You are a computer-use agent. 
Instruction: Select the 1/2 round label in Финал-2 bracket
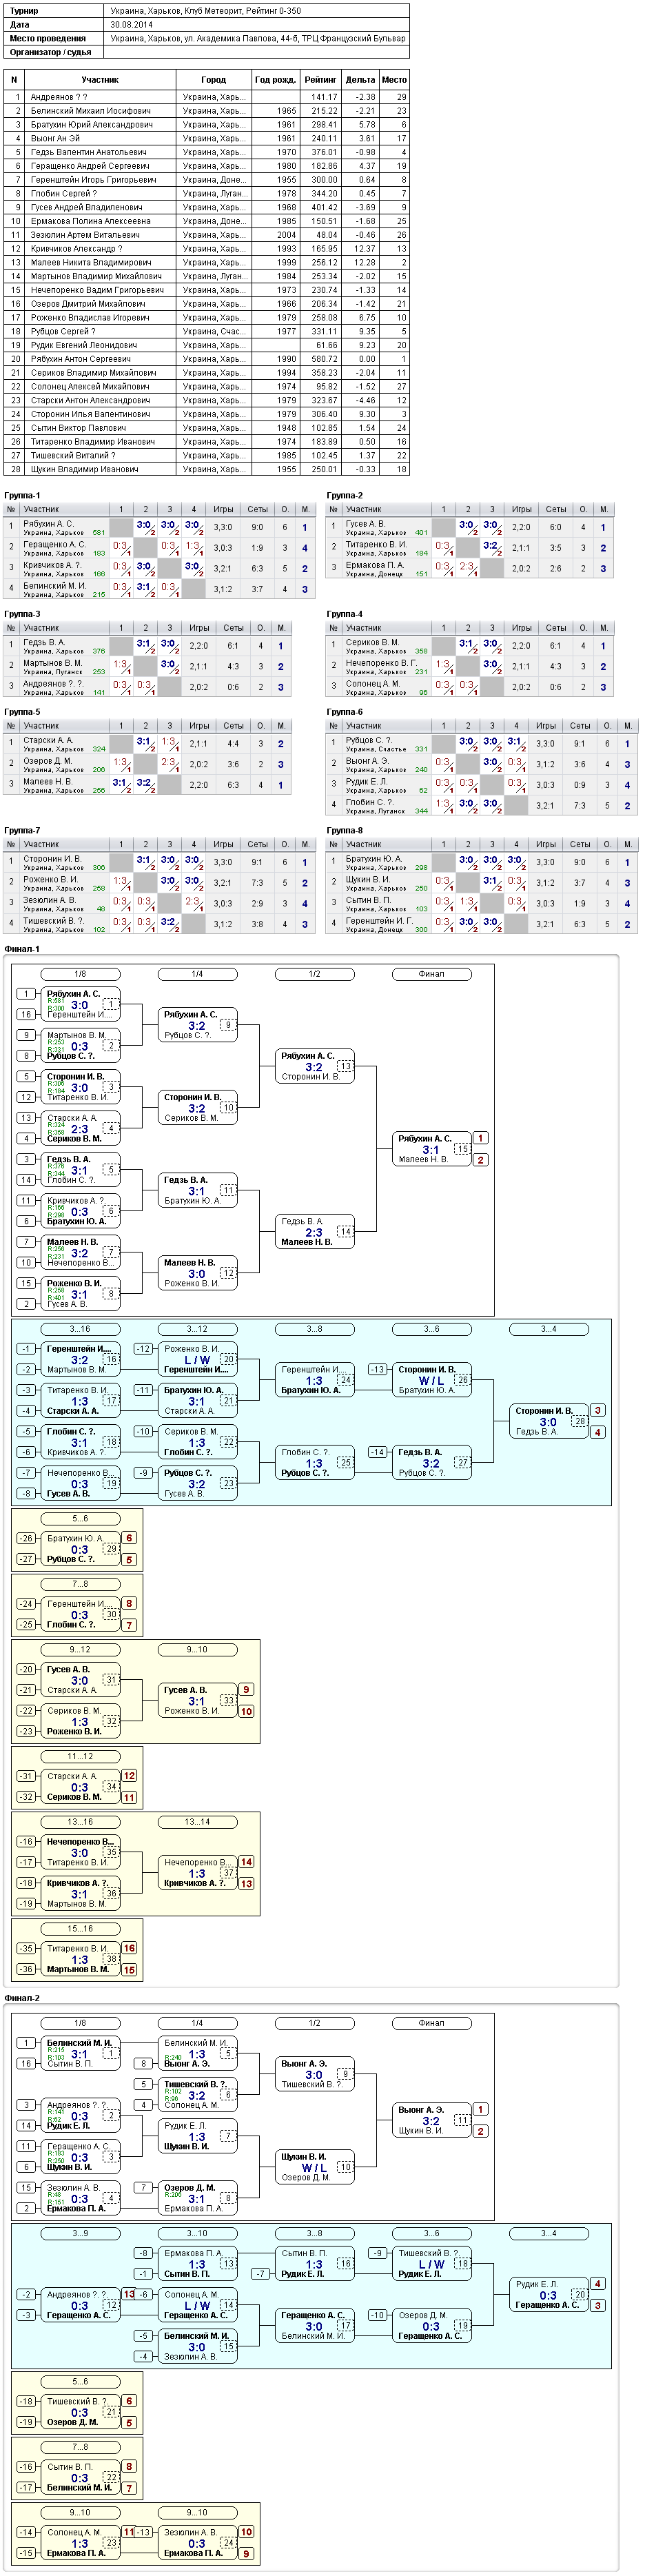coord(314,2023)
